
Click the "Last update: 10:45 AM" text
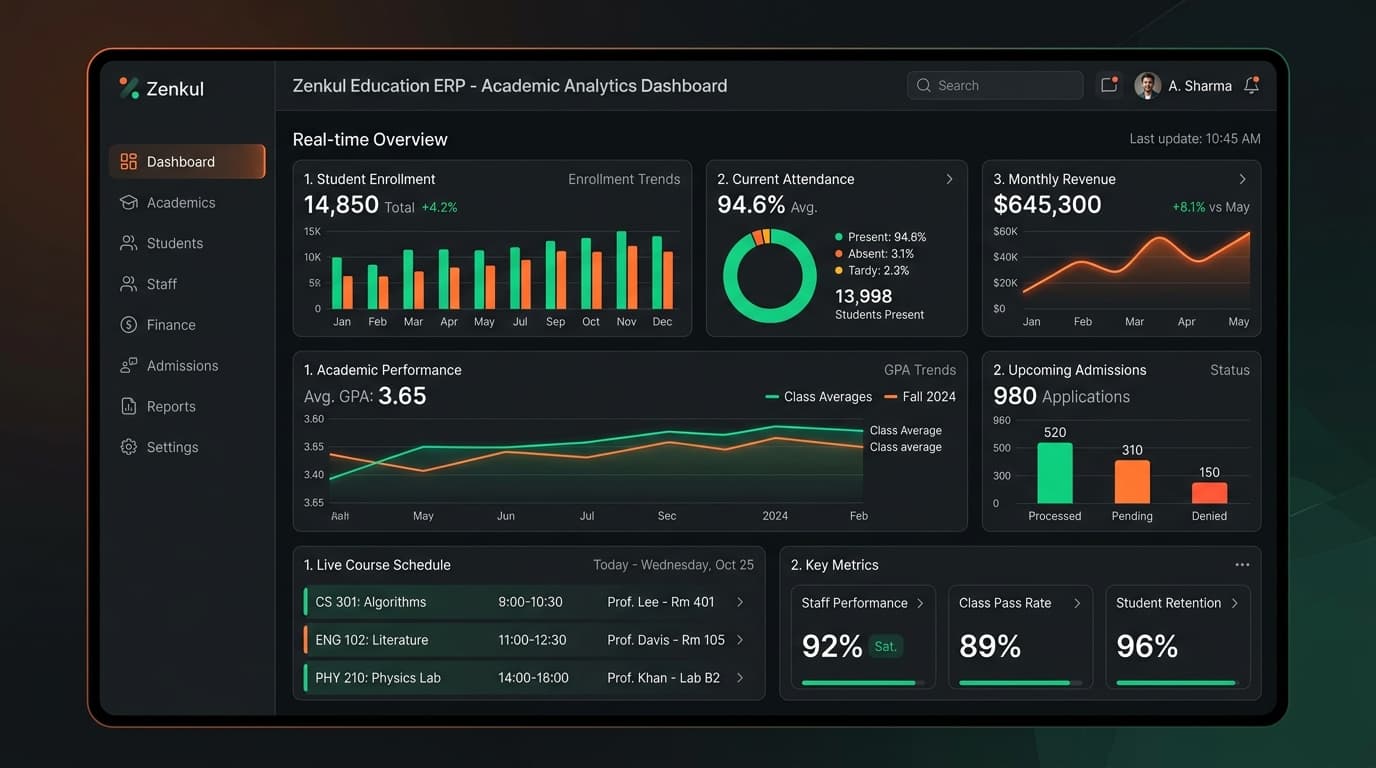[1195, 139]
